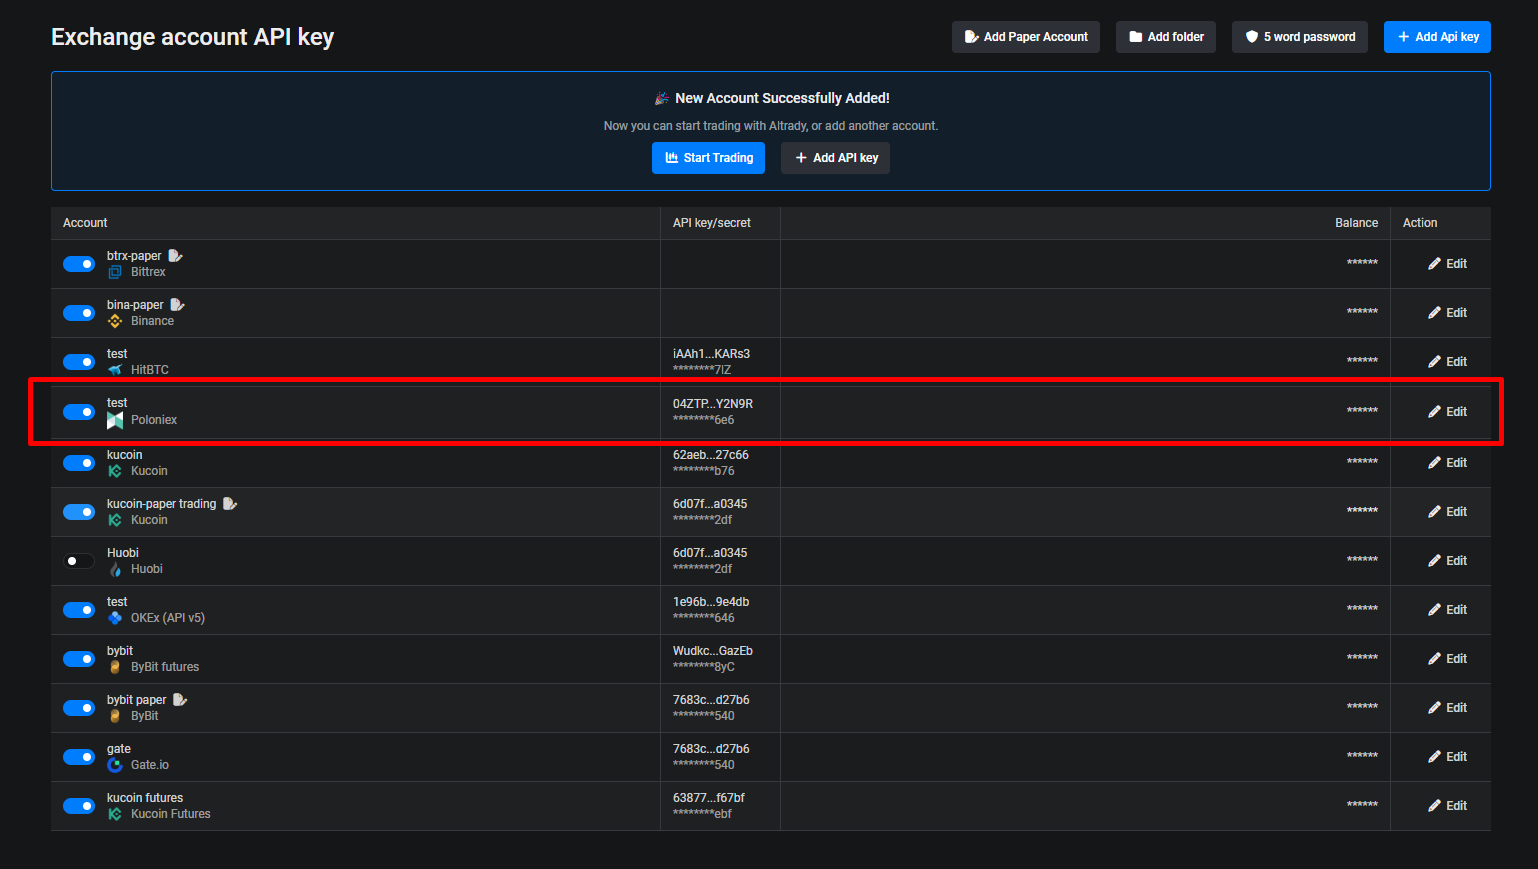Edit the OKEx test account

[x=1447, y=610]
